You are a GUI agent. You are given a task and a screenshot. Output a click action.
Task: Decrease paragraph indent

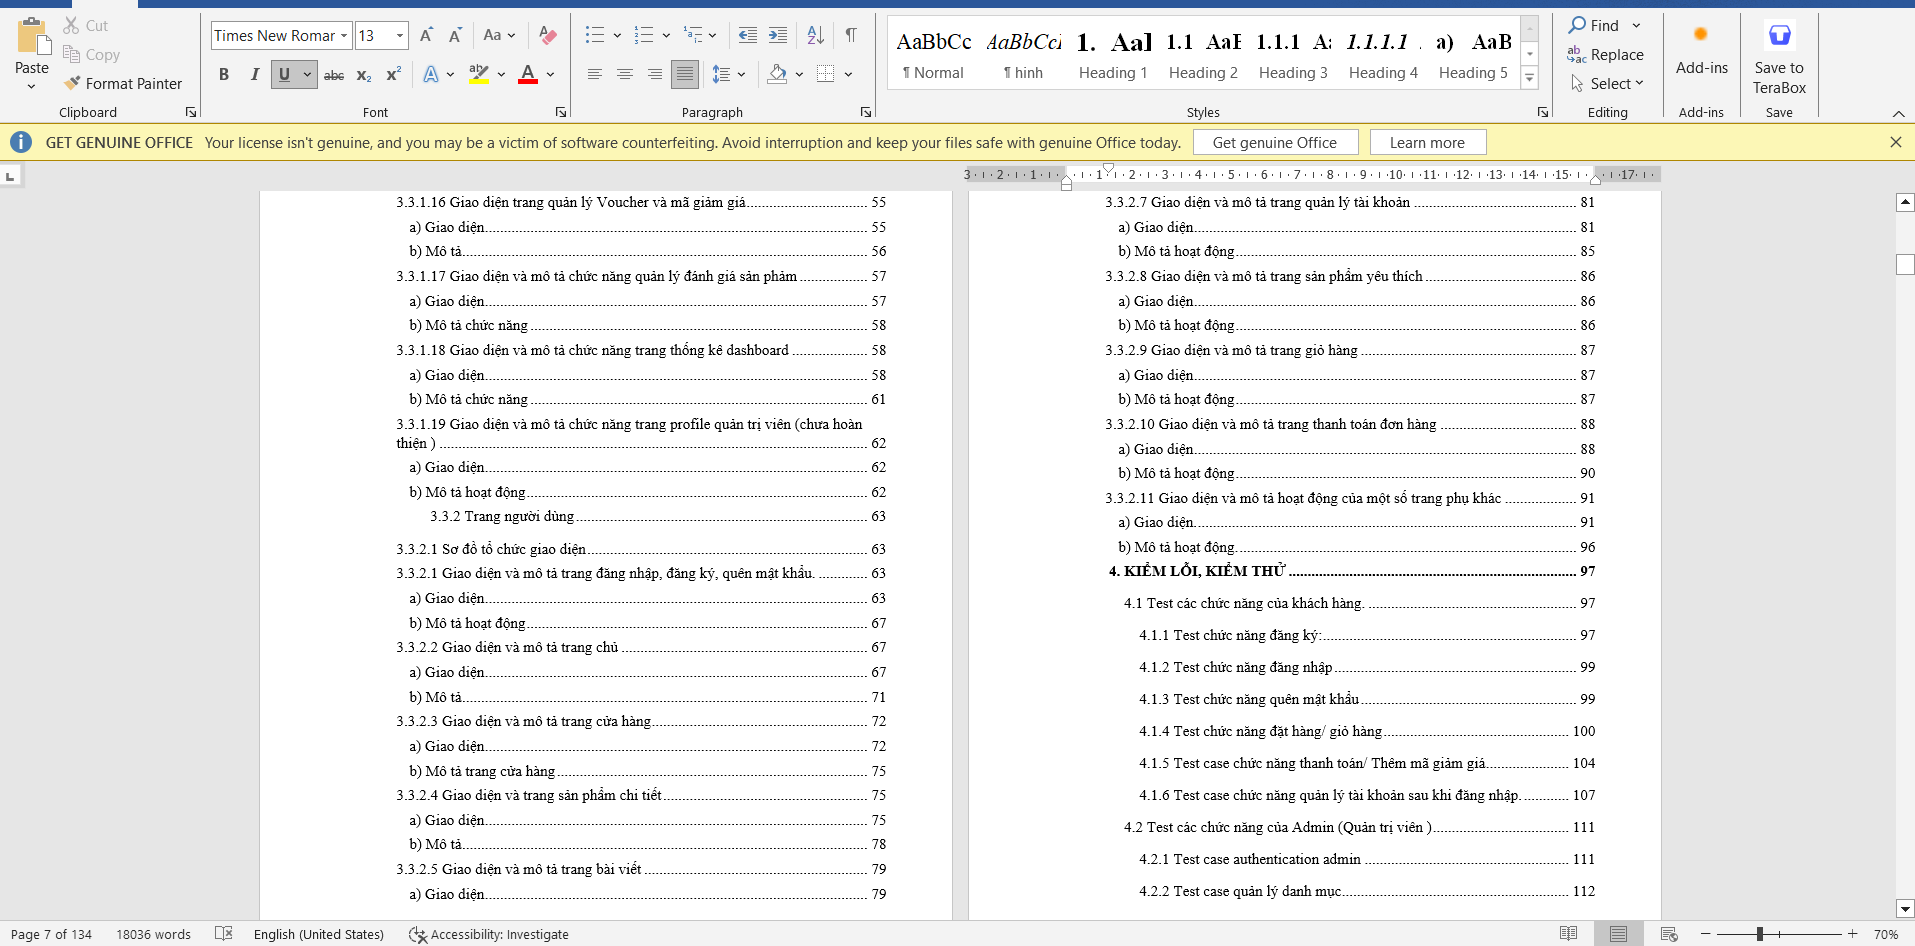(747, 35)
